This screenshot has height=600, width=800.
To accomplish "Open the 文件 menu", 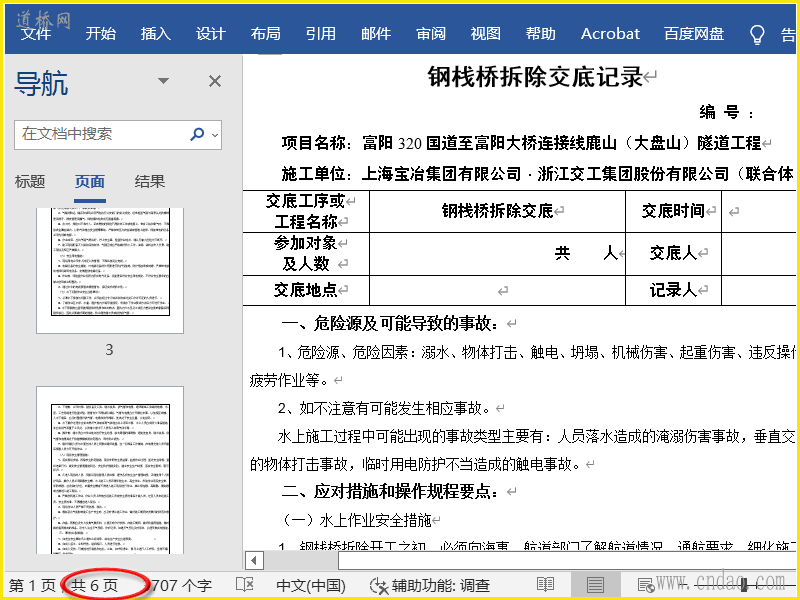I will [x=36, y=34].
